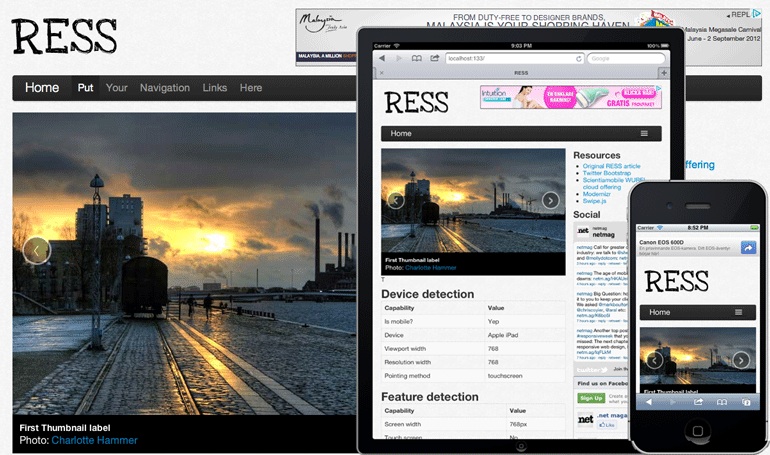Tap the RESS logo on the iPhone
The image size is (770, 455).
pyautogui.click(x=676, y=281)
